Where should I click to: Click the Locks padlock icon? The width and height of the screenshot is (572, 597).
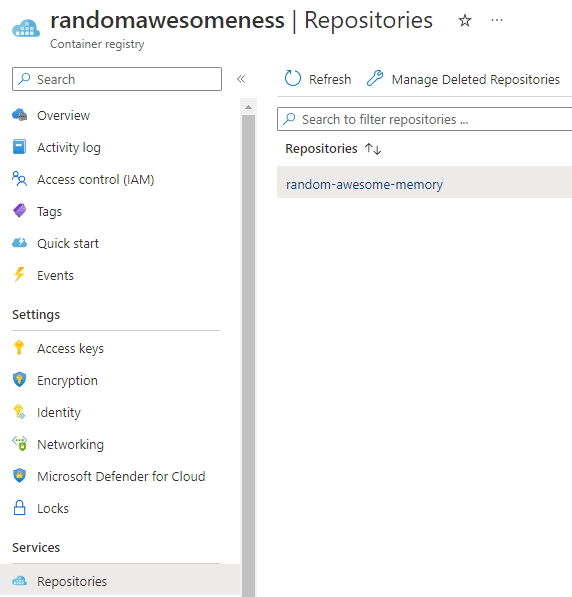click(x=19, y=508)
